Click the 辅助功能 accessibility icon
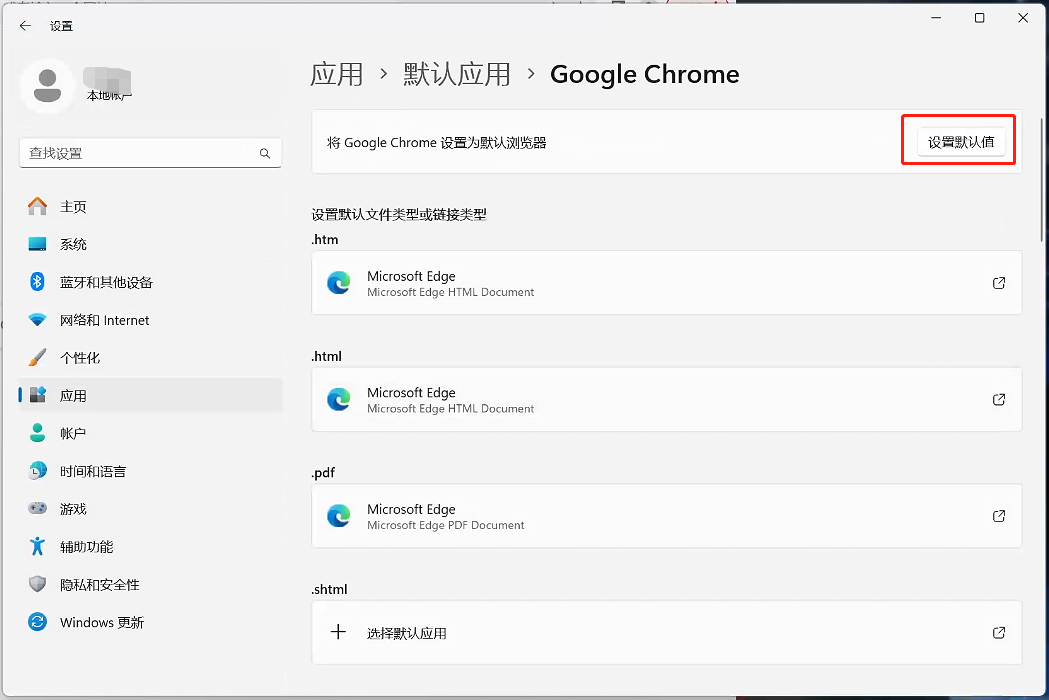Screen dimensions: 1049x700 click(x=37, y=546)
